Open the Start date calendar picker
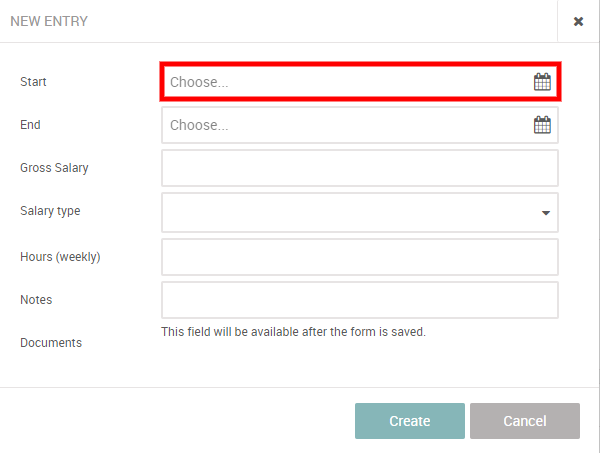 tap(542, 82)
